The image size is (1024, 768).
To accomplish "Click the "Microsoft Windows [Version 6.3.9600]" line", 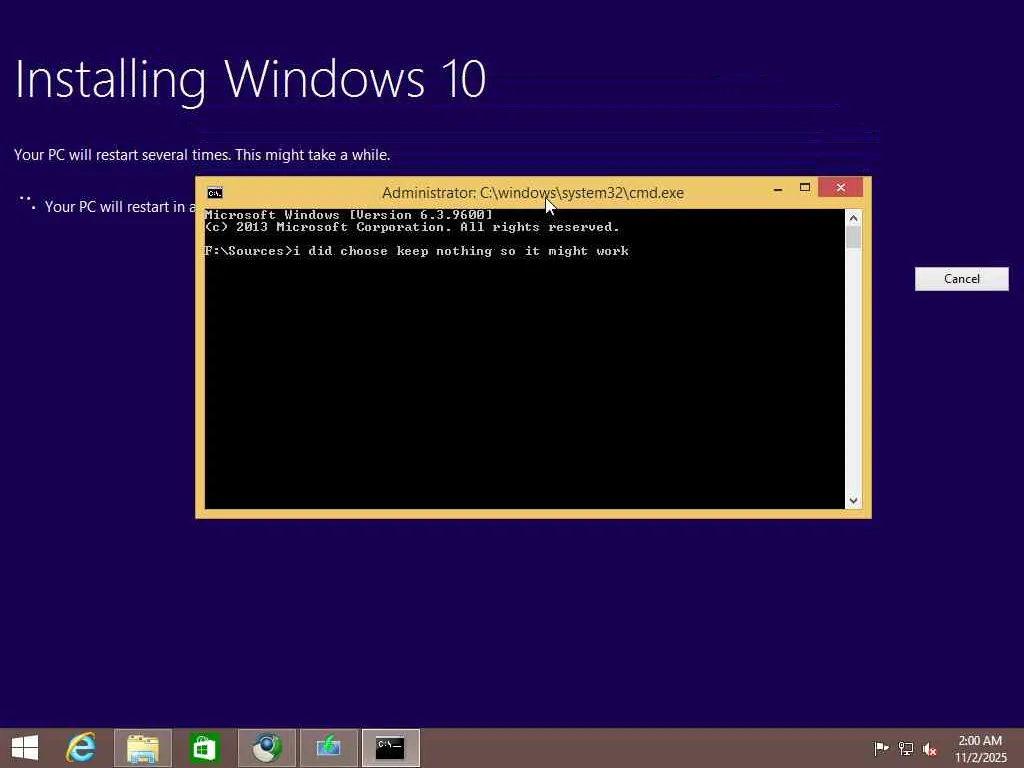I will pos(349,215).
